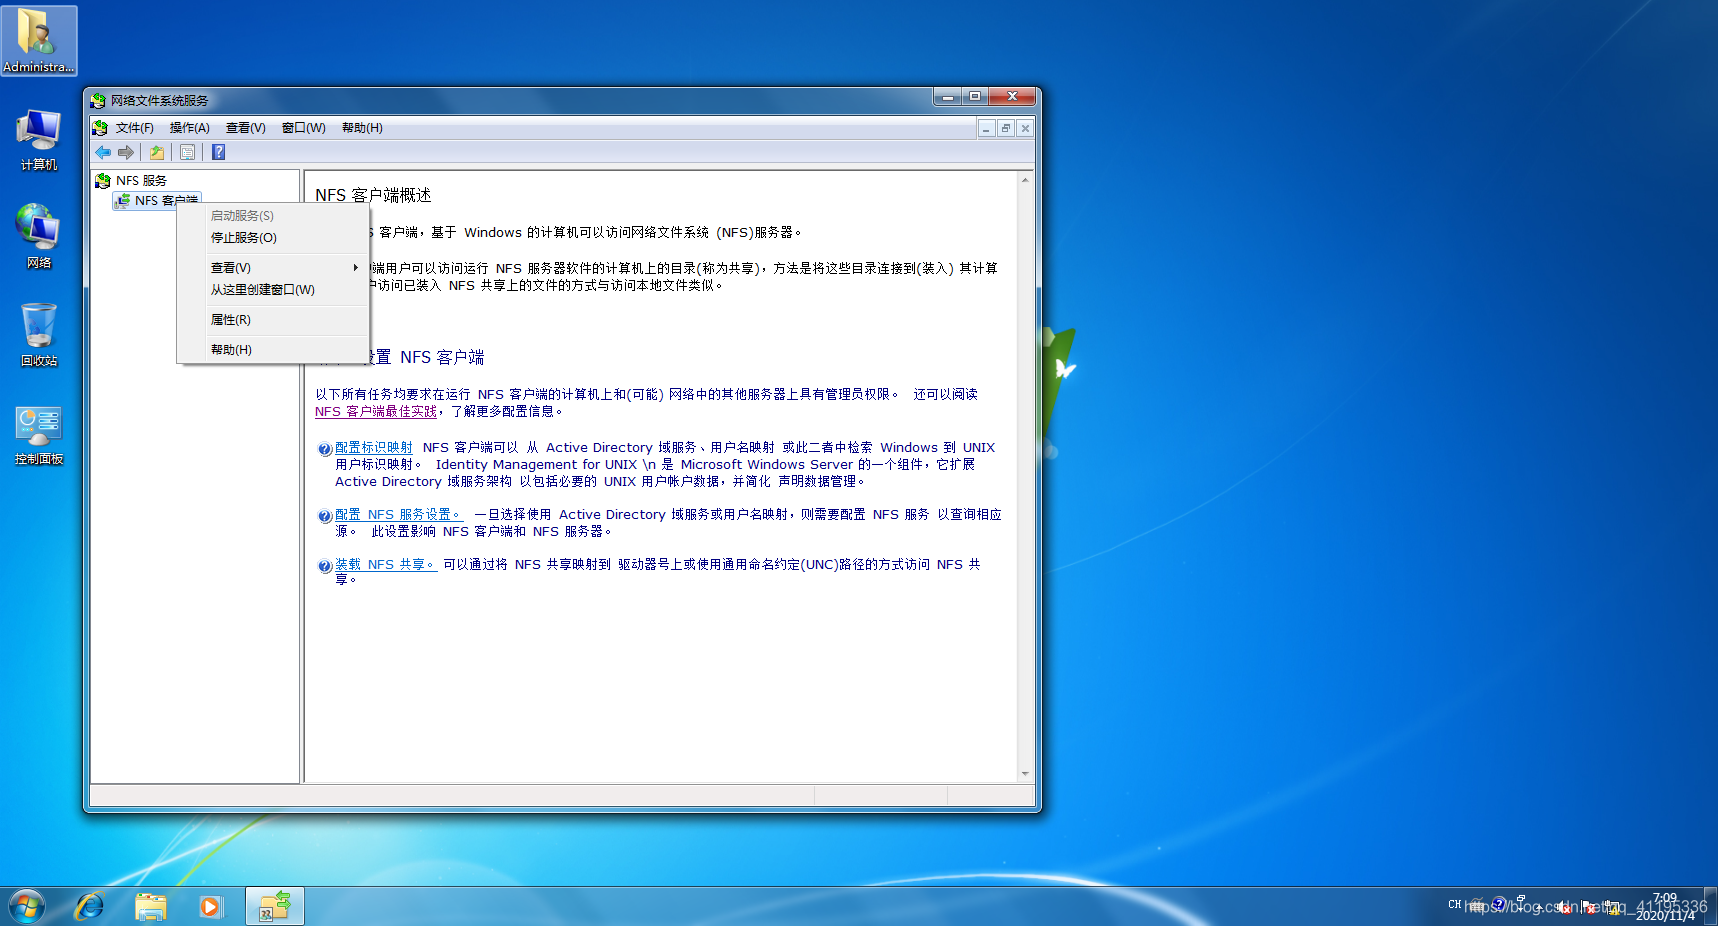This screenshot has width=1718, height=926.
Task: Choose 启动服务(S) from the context menu
Action: coord(273,216)
